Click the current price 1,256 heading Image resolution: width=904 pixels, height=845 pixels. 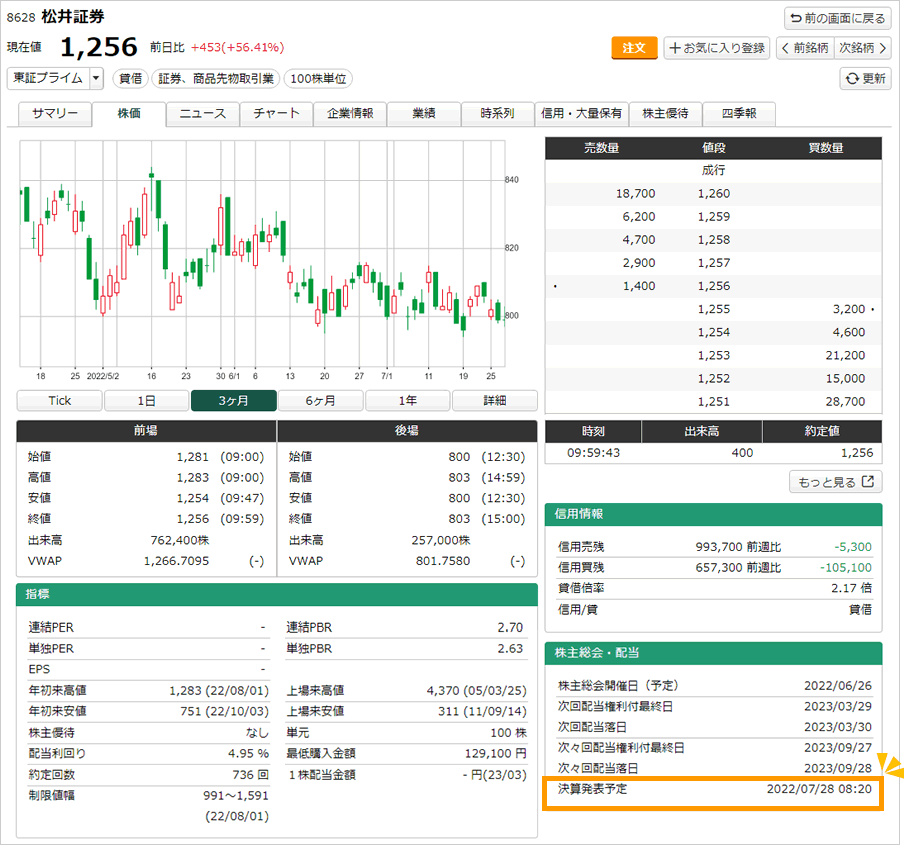(x=99, y=47)
